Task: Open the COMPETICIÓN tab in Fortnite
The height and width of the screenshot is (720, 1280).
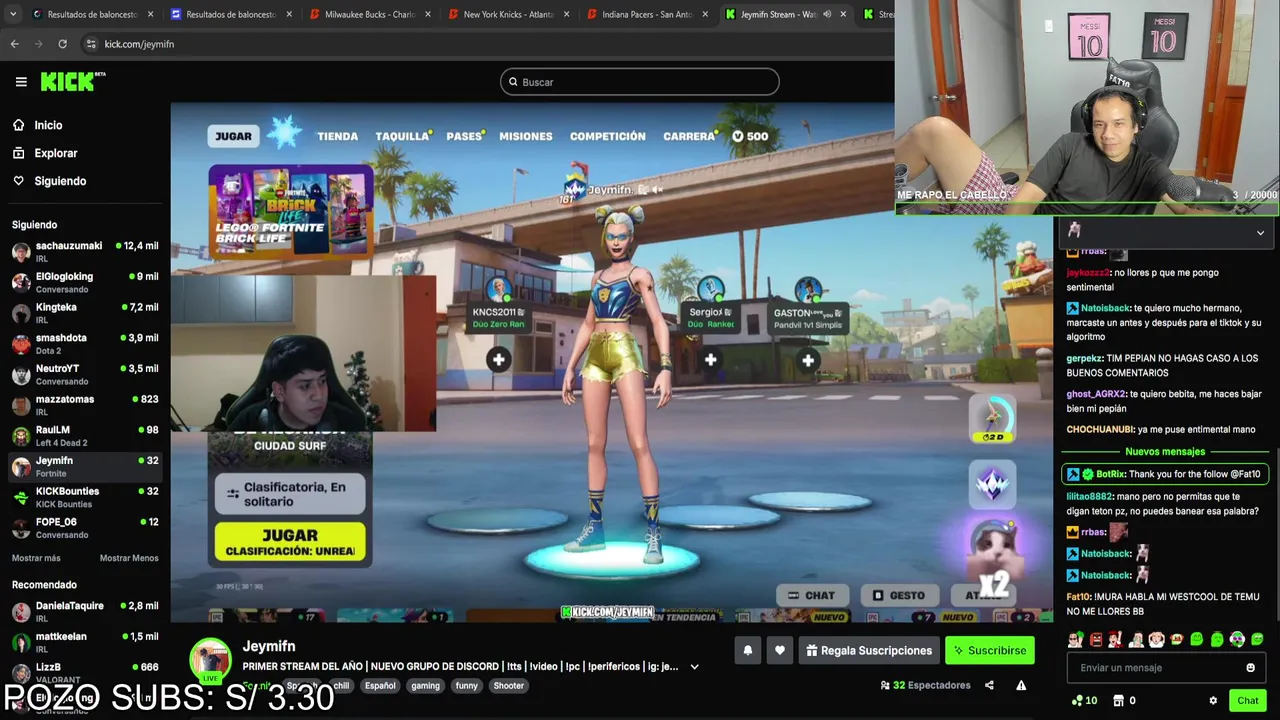Action: tap(607, 136)
